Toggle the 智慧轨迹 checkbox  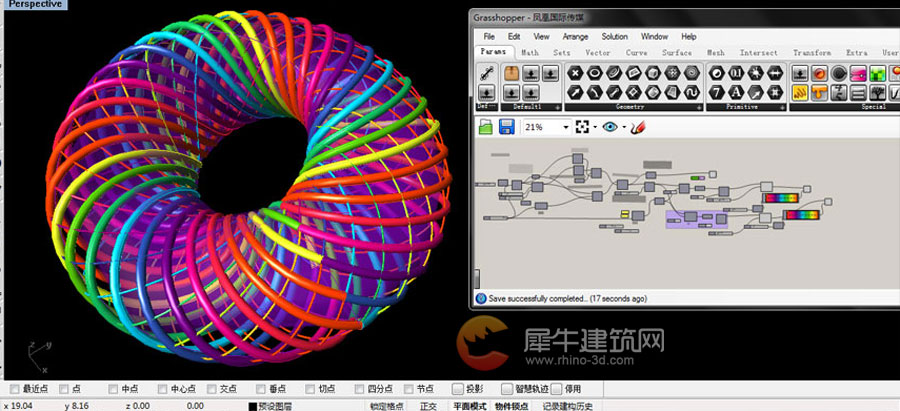click(x=507, y=389)
